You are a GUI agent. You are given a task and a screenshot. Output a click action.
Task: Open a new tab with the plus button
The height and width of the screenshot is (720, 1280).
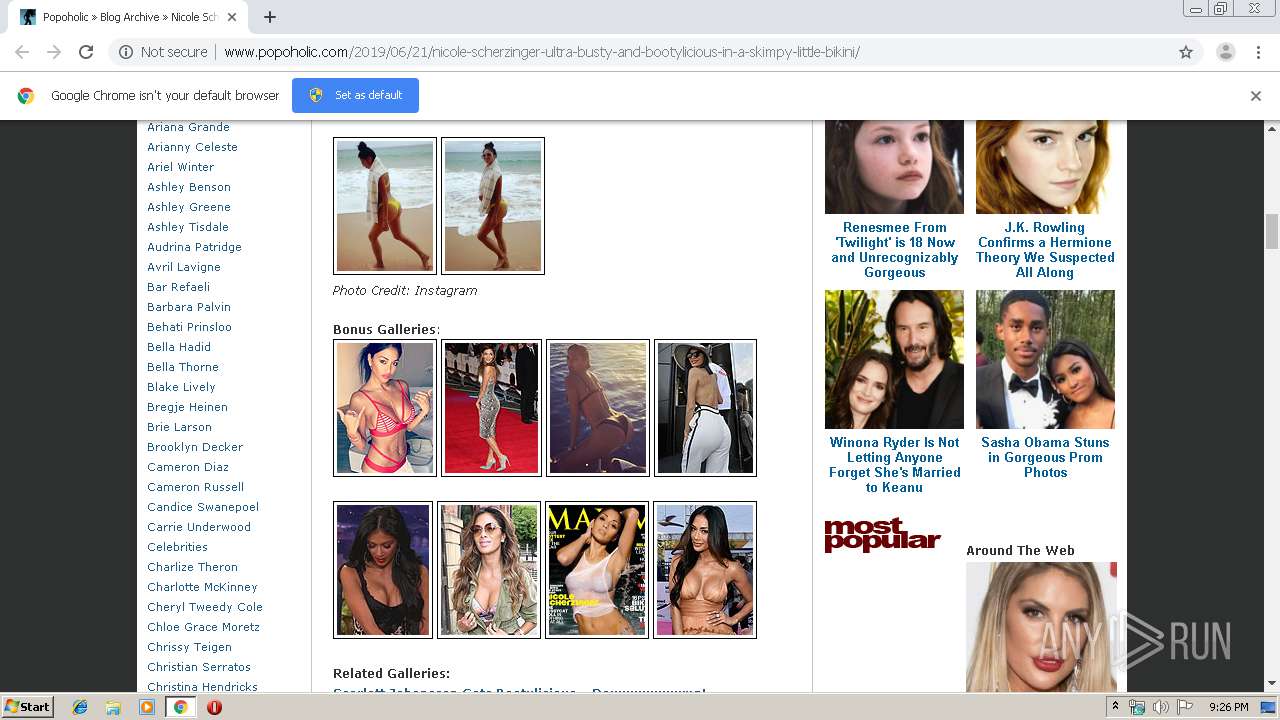(x=269, y=17)
